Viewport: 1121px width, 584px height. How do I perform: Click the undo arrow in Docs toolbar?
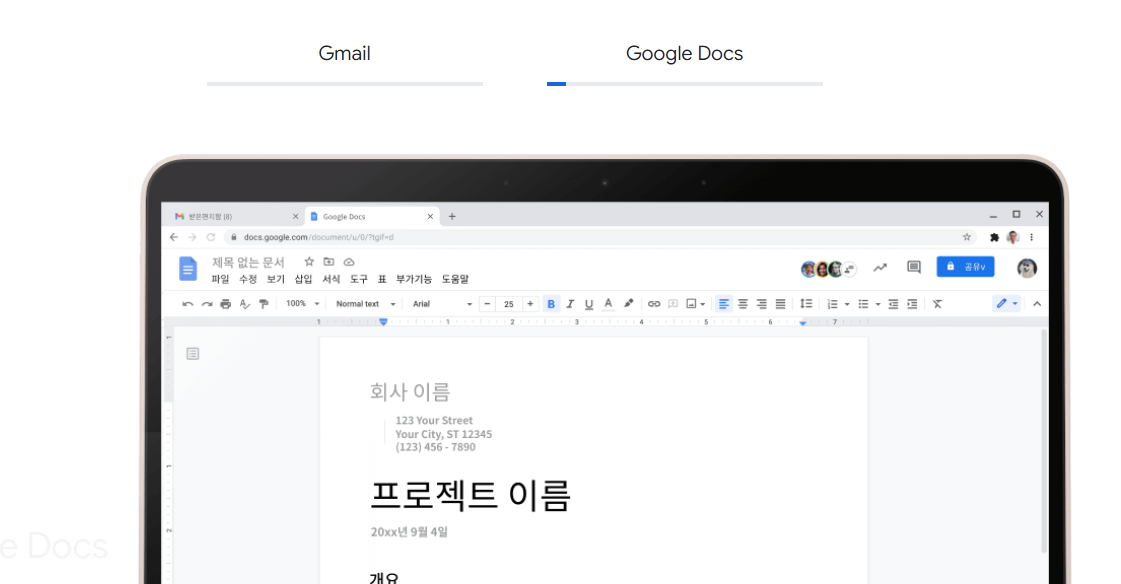point(187,305)
